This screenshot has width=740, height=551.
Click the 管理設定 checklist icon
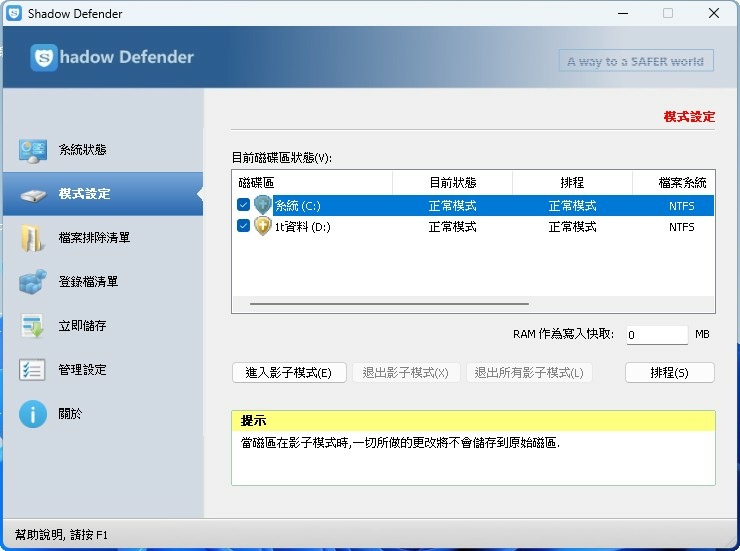pos(32,370)
